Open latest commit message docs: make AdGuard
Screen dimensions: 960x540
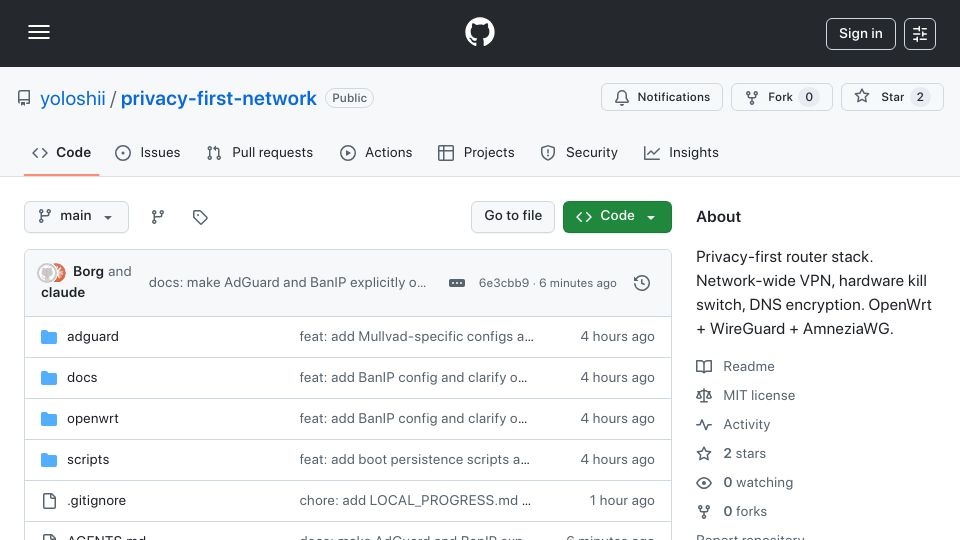pyautogui.click(x=287, y=282)
